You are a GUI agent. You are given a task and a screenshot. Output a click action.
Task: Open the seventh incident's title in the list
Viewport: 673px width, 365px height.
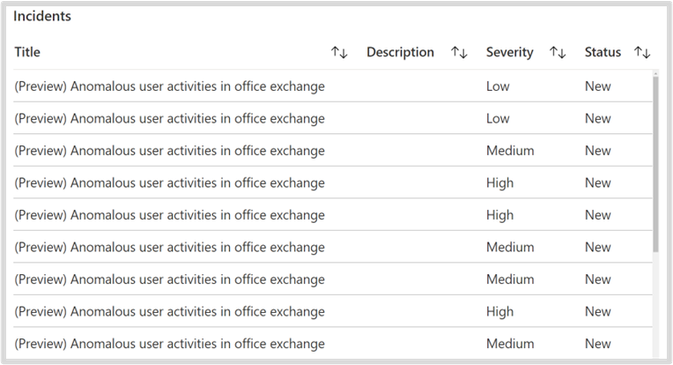click(170, 280)
